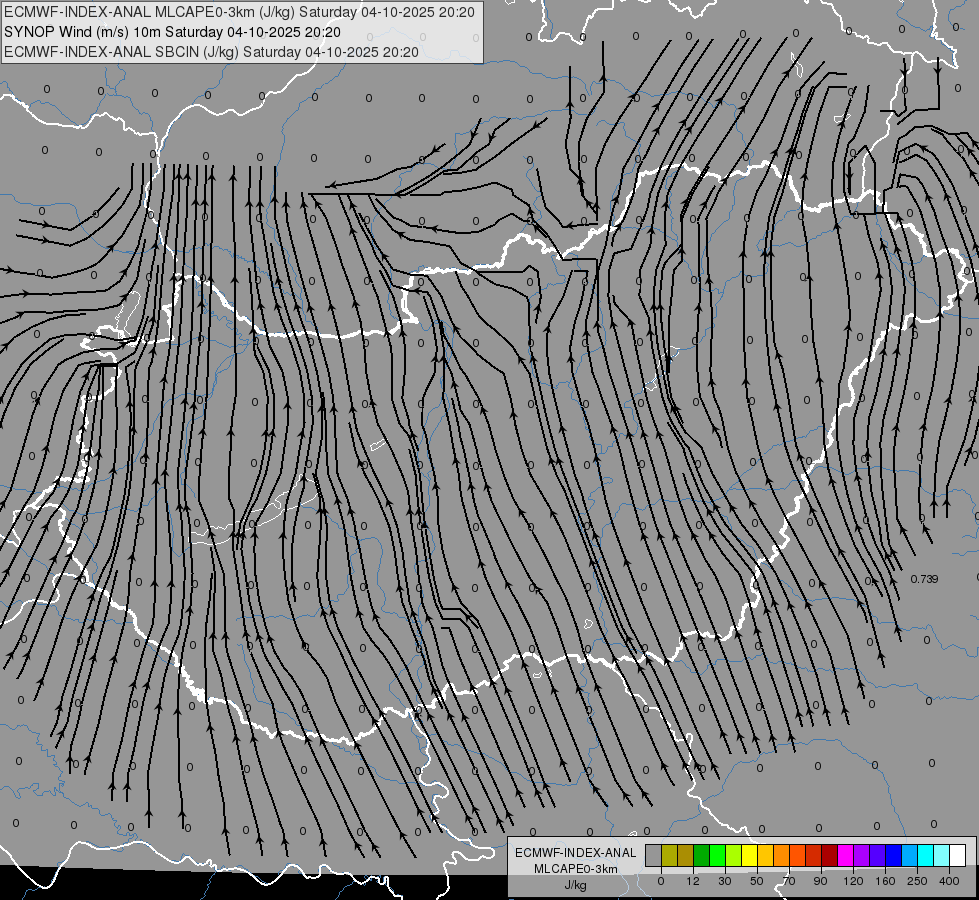The height and width of the screenshot is (900, 979).
Task: Click the title line 'ECMWF-INDEX-ANAL MLCAPE0-3km (J/kg)'
Action: click(239, 12)
